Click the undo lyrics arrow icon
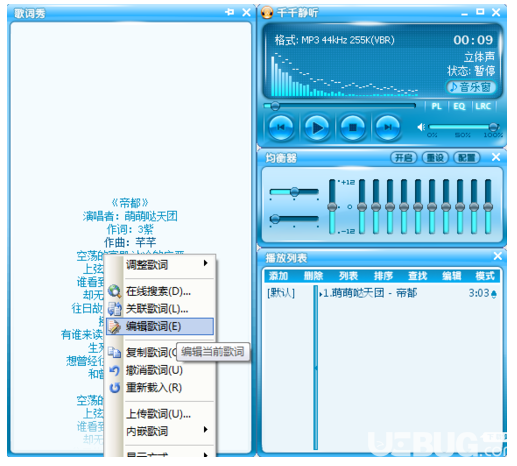The height and width of the screenshot is (466, 517). click(x=115, y=370)
